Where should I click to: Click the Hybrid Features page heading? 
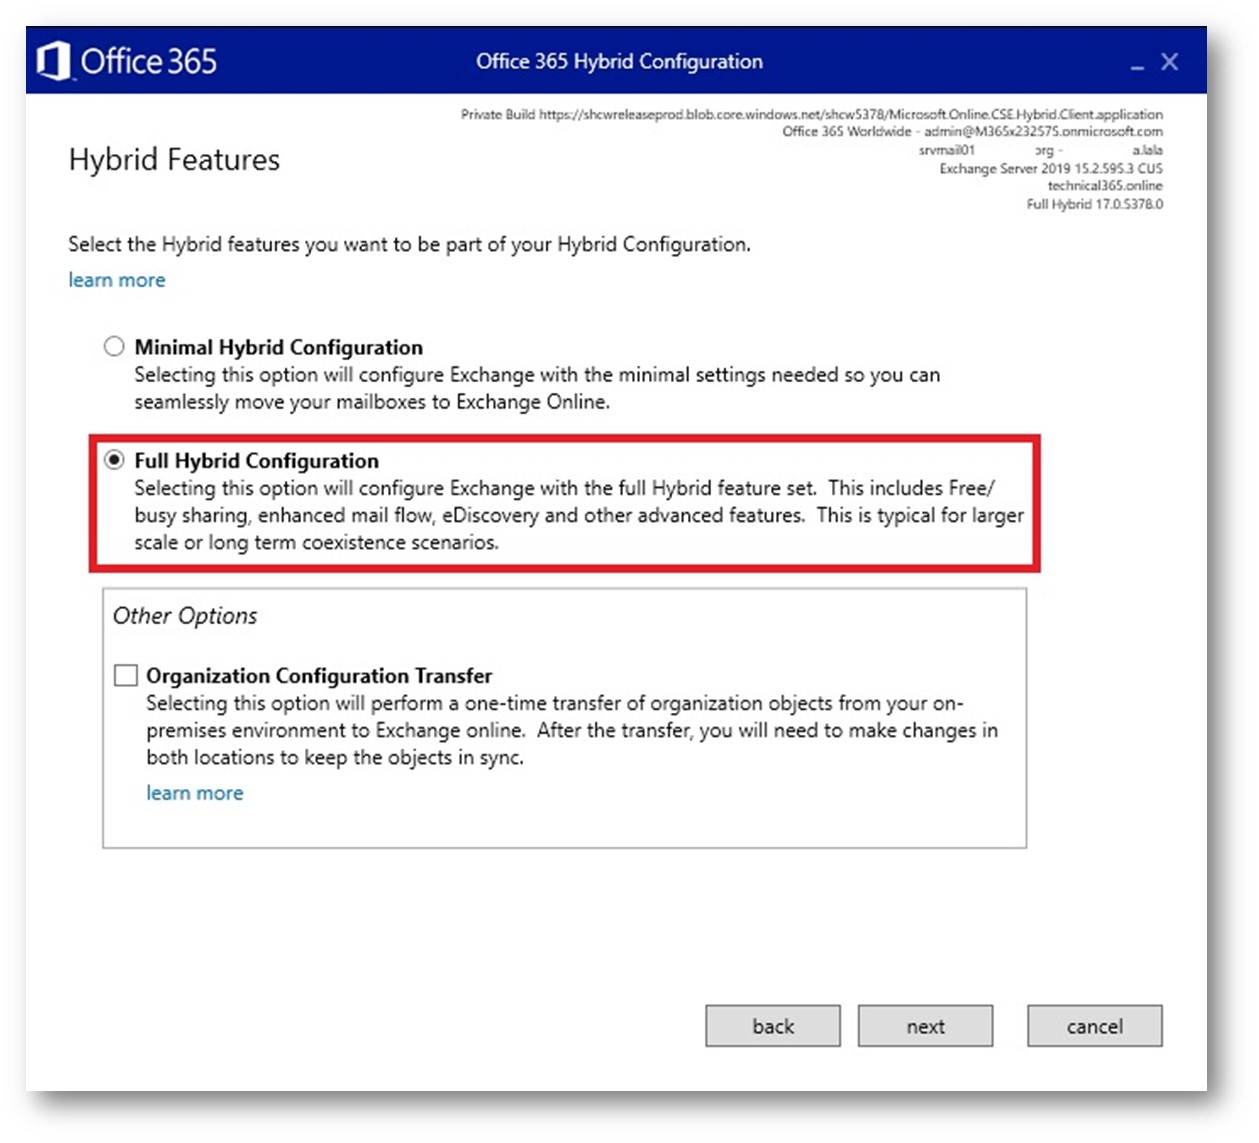174,160
